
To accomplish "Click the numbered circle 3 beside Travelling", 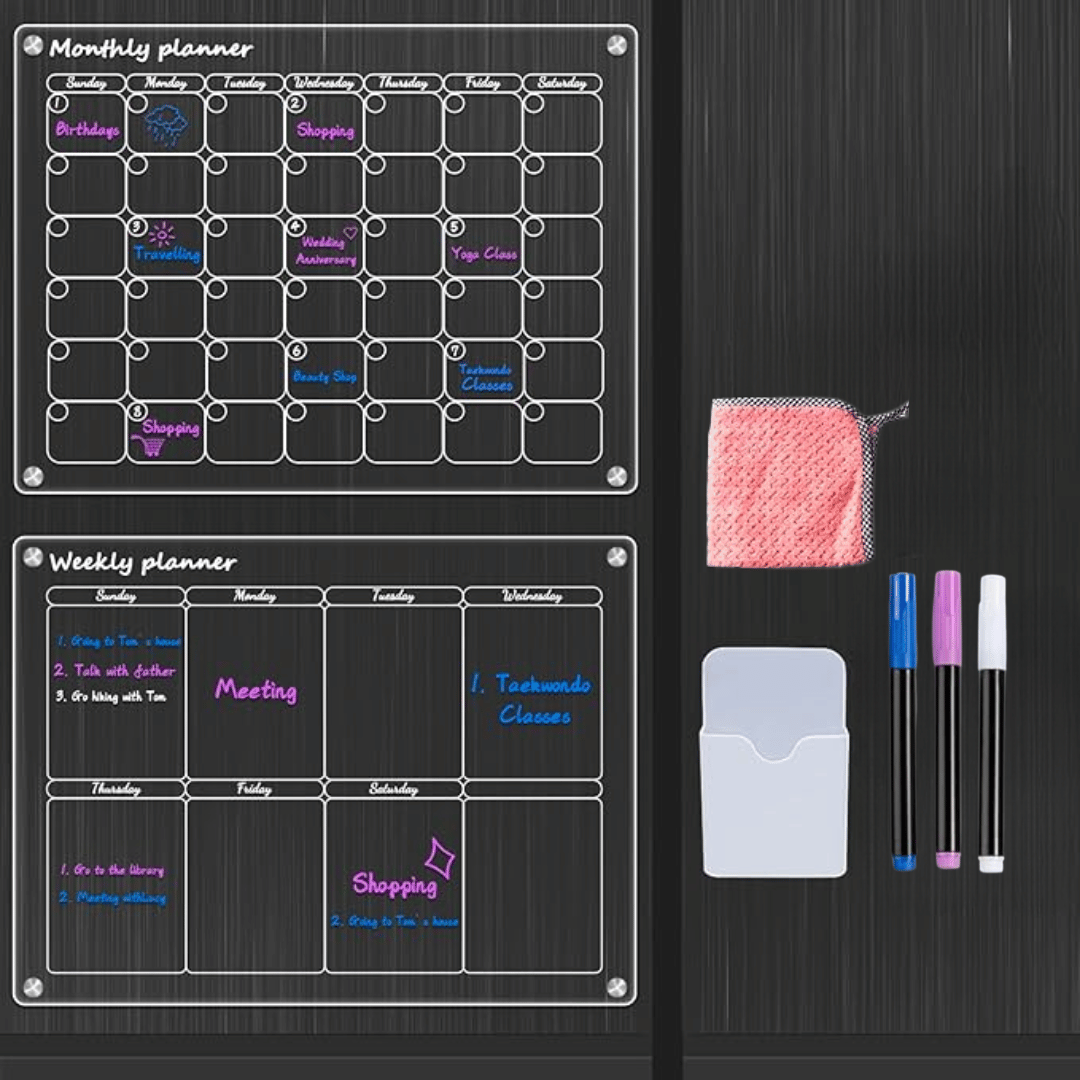I will tap(137, 227).
